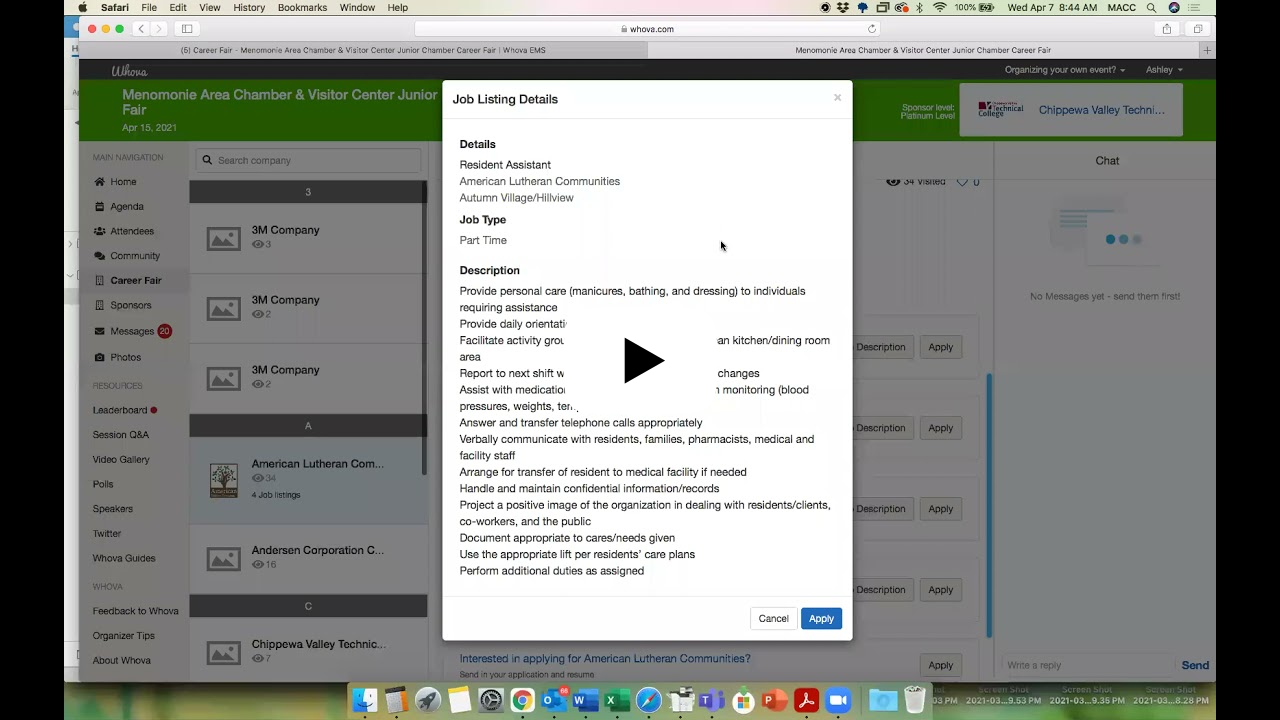This screenshot has height=720, width=1280.
Task: Open the Safari File menu
Action: 149,8
